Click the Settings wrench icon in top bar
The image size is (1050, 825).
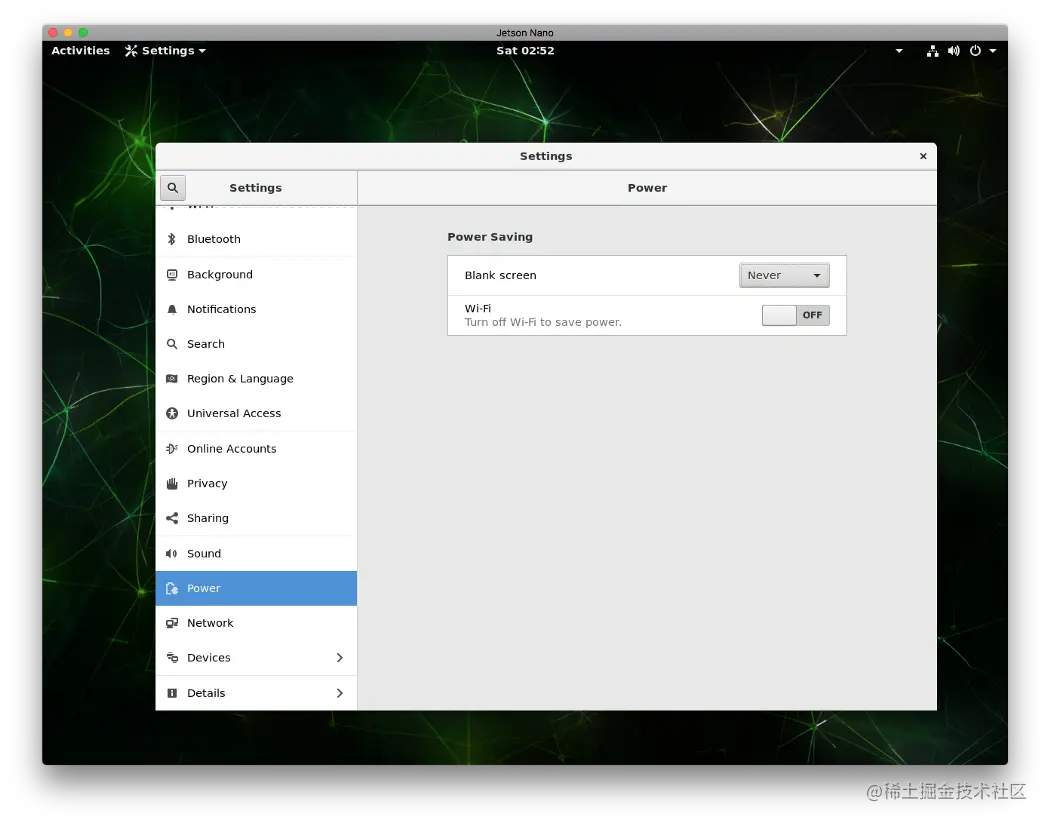(131, 51)
